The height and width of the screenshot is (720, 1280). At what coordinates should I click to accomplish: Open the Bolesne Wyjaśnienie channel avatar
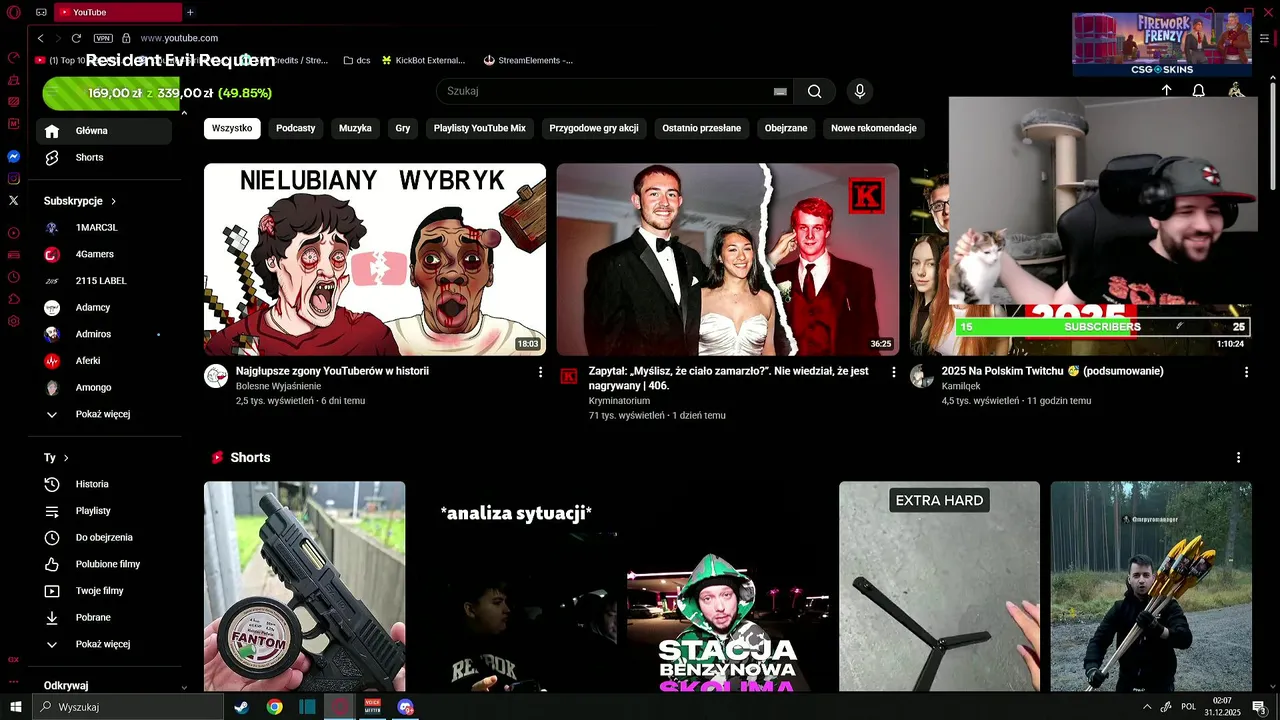(216, 376)
